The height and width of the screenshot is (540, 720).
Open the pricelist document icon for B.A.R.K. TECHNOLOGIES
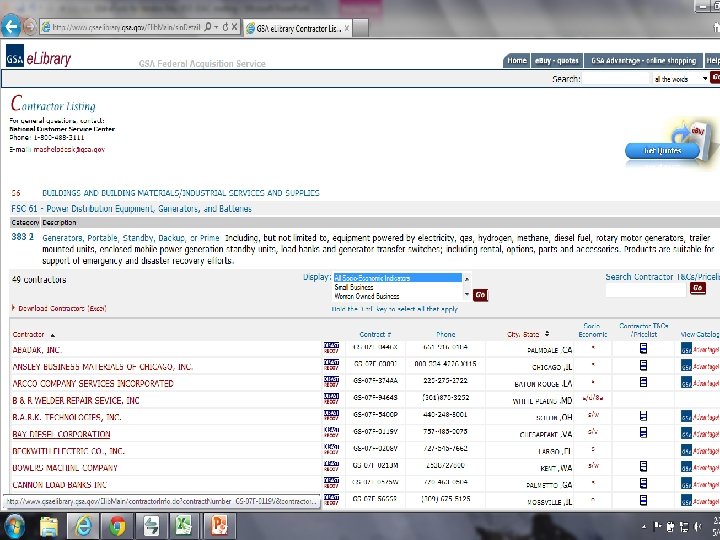(643, 416)
